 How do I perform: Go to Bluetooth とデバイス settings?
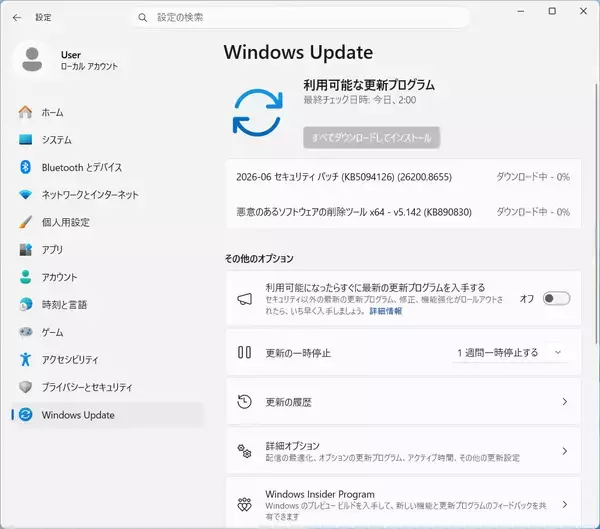[108, 167]
